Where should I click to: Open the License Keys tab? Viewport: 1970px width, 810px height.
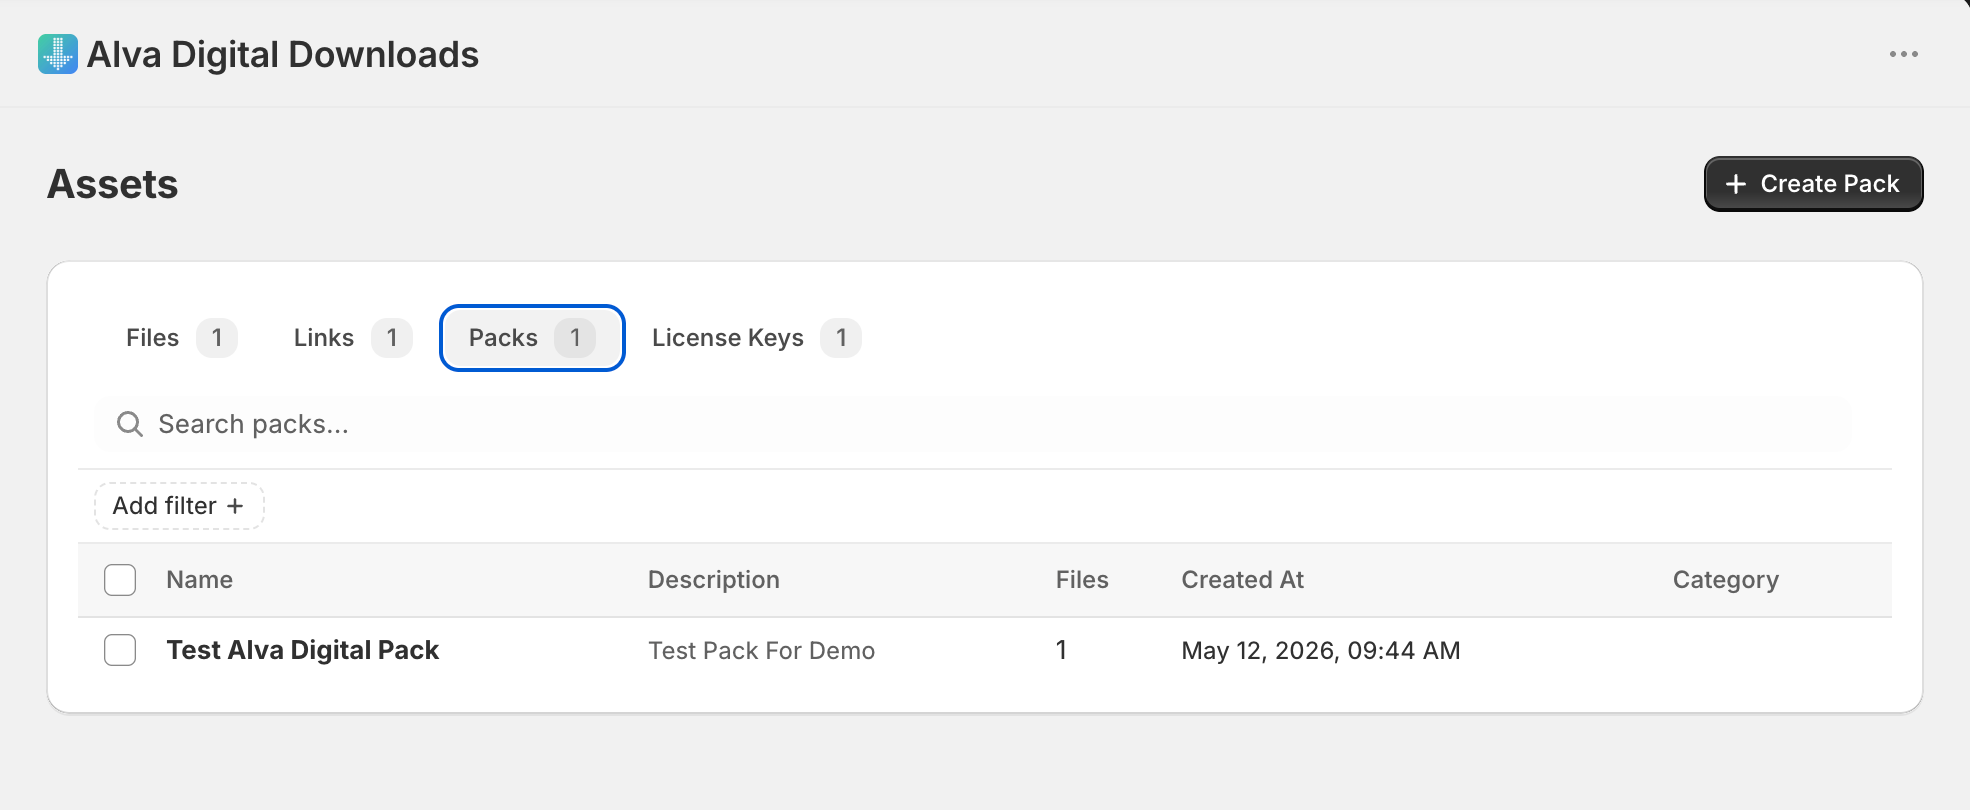[755, 338]
